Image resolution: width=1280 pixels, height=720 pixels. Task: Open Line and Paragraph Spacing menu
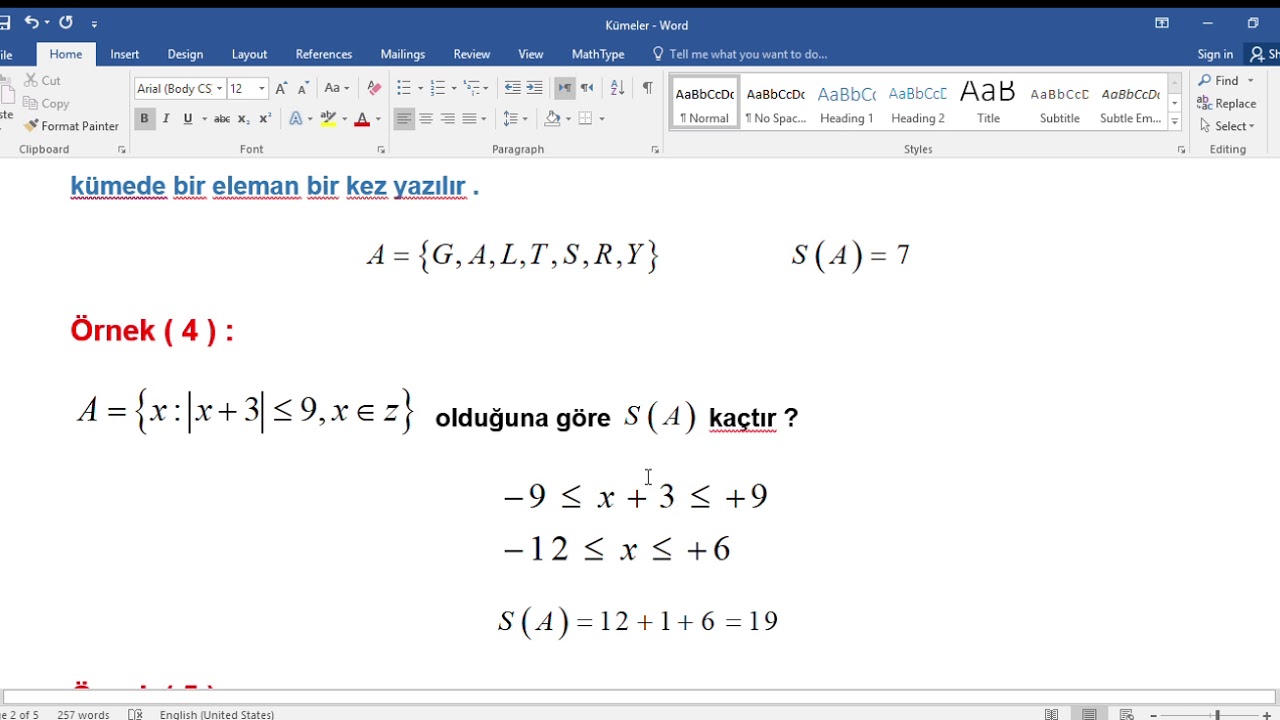[515, 118]
